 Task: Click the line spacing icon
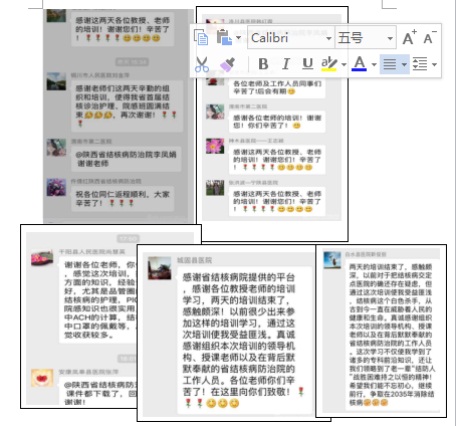(420, 64)
